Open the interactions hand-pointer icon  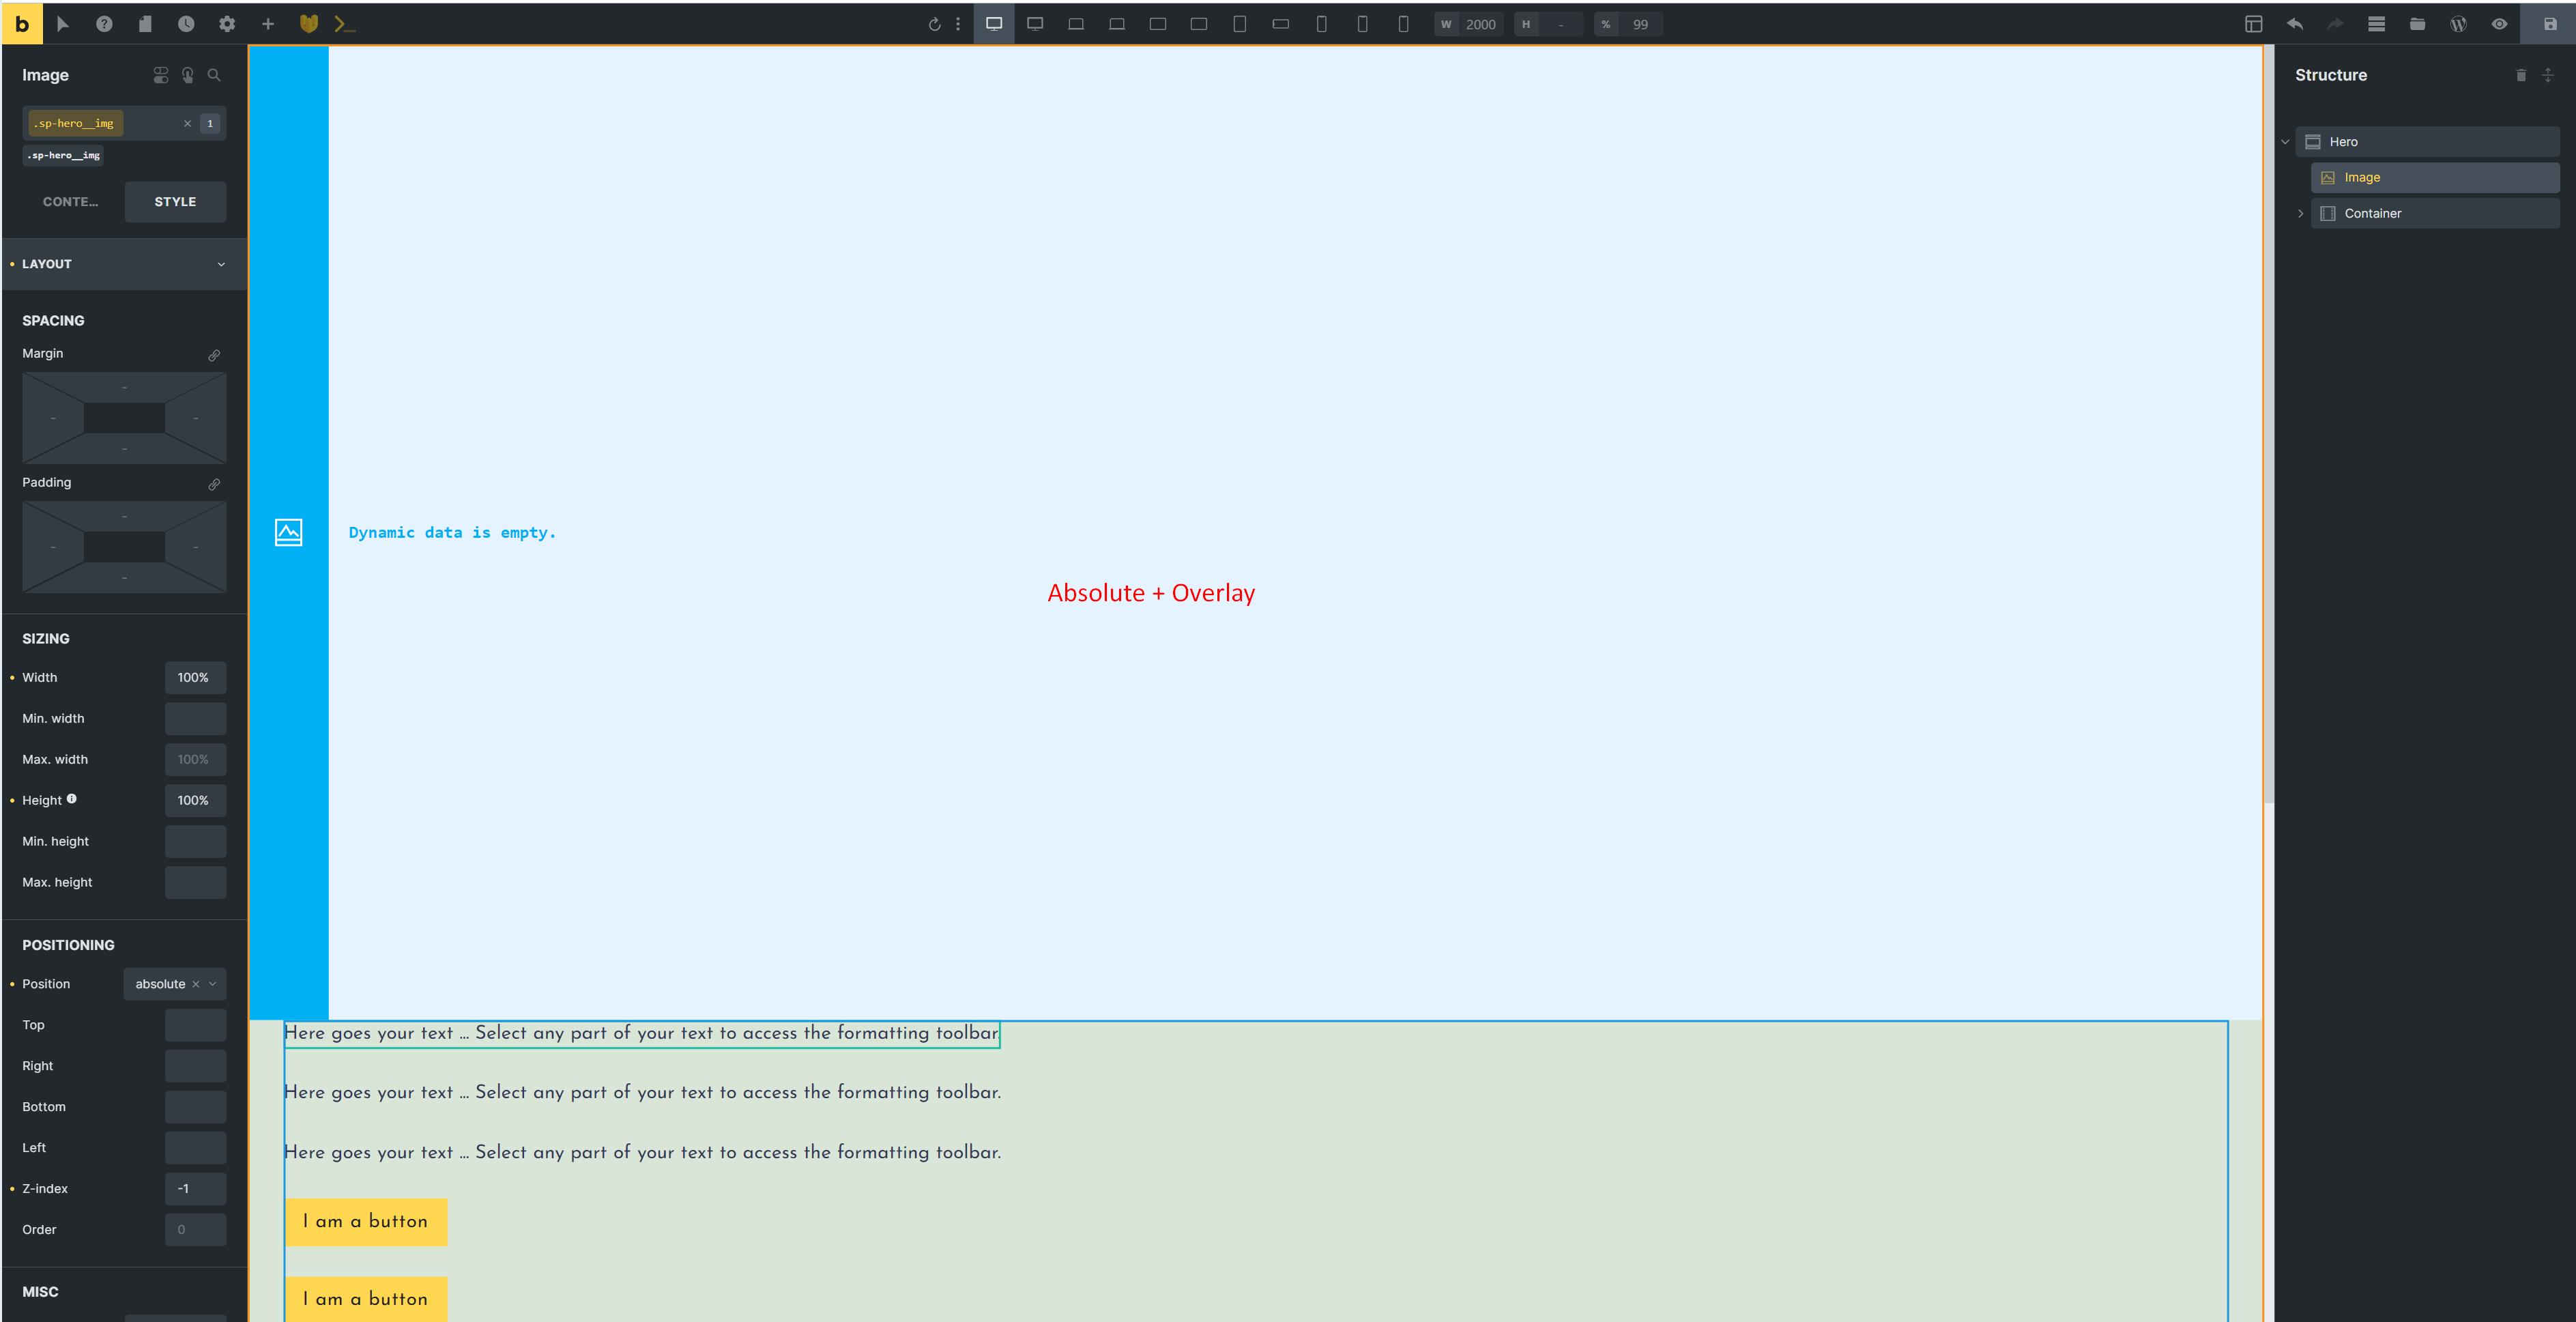click(x=188, y=75)
